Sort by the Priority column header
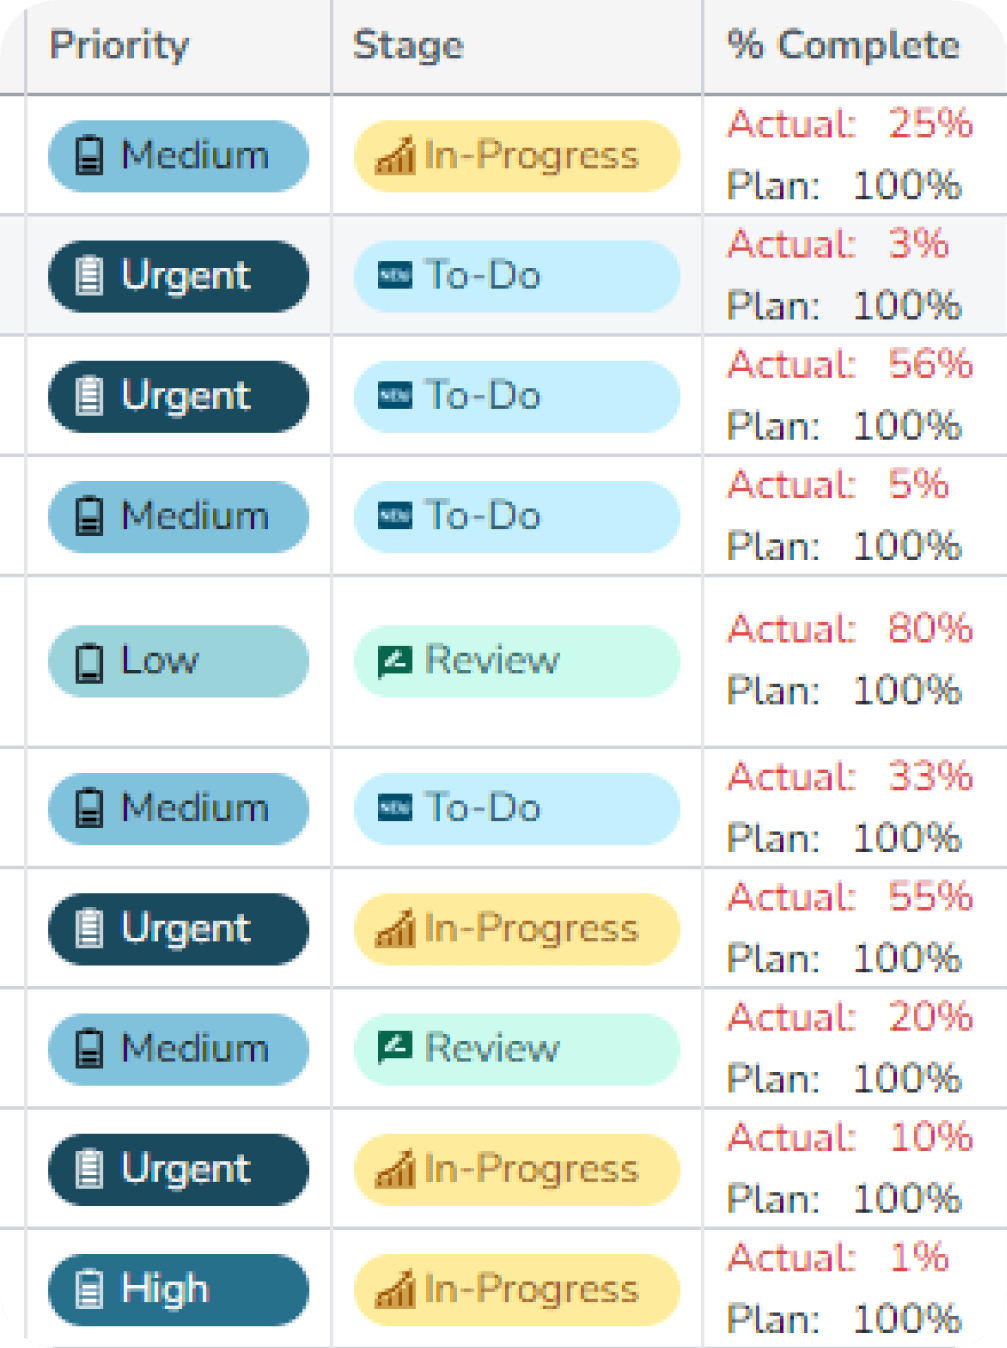This screenshot has height=1348, width=1007. tap(119, 45)
